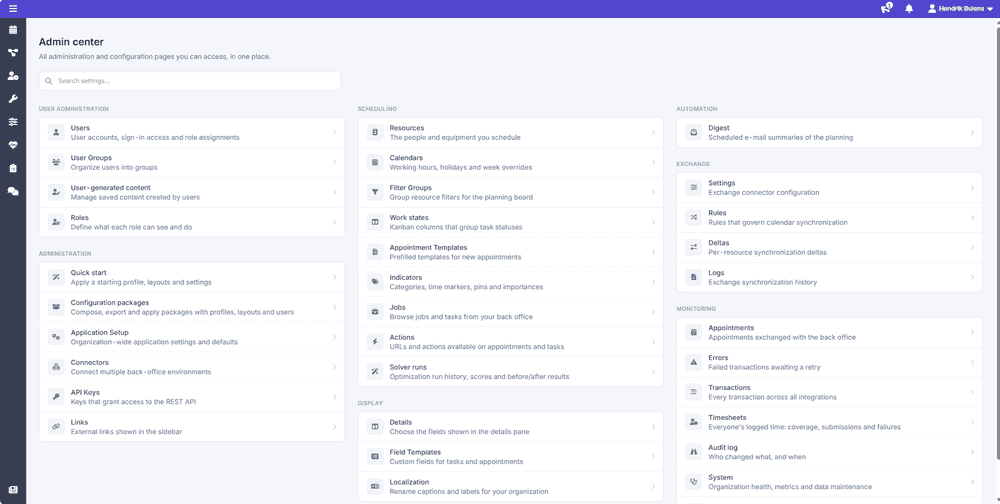Expand the Field Templates row chevron

(653, 457)
